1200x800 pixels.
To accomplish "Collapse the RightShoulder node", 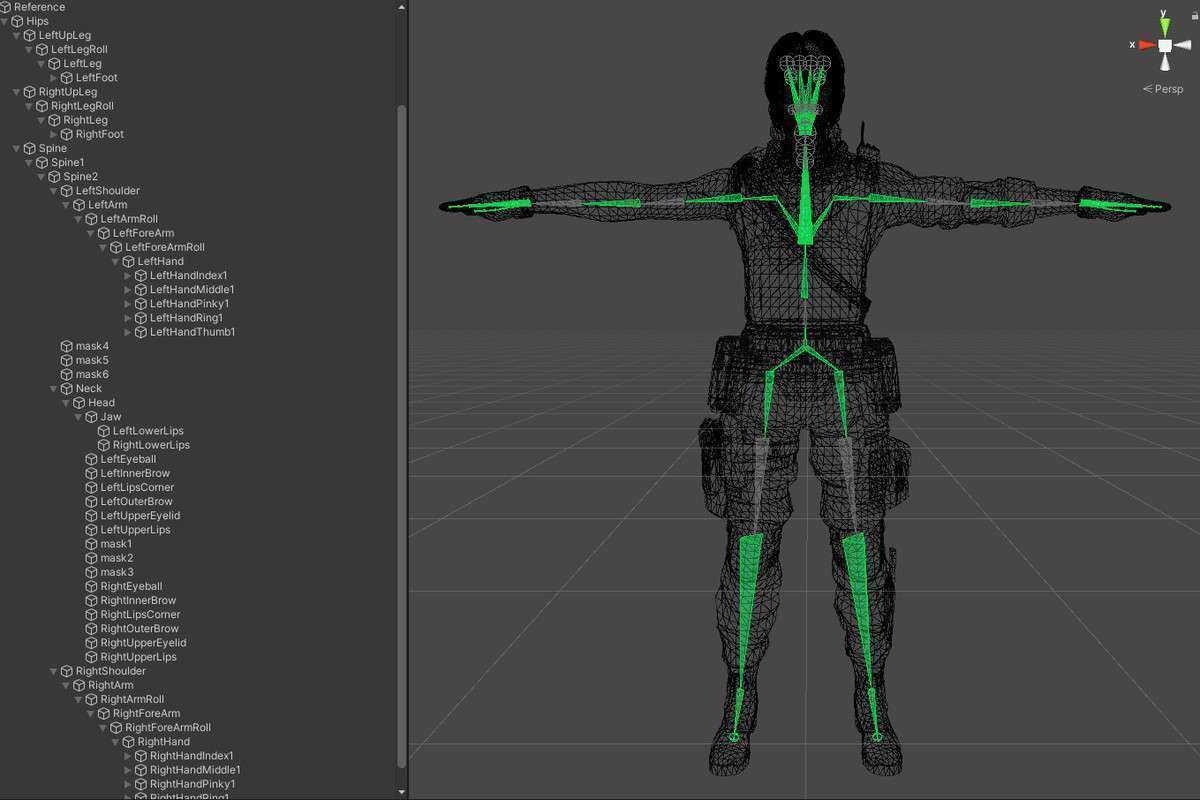I will [54, 671].
